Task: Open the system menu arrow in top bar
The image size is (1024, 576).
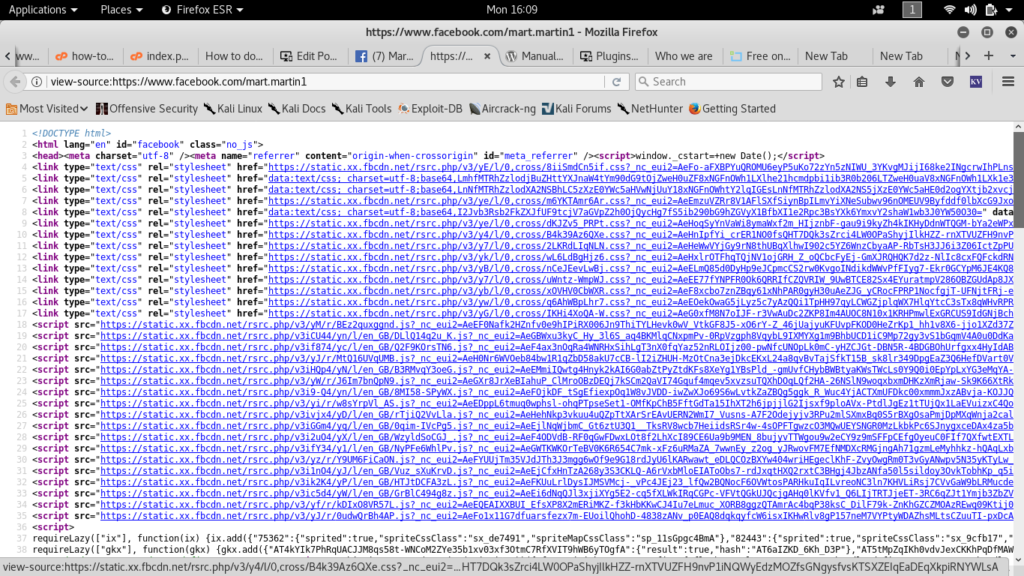Action: [x=1009, y=10]
